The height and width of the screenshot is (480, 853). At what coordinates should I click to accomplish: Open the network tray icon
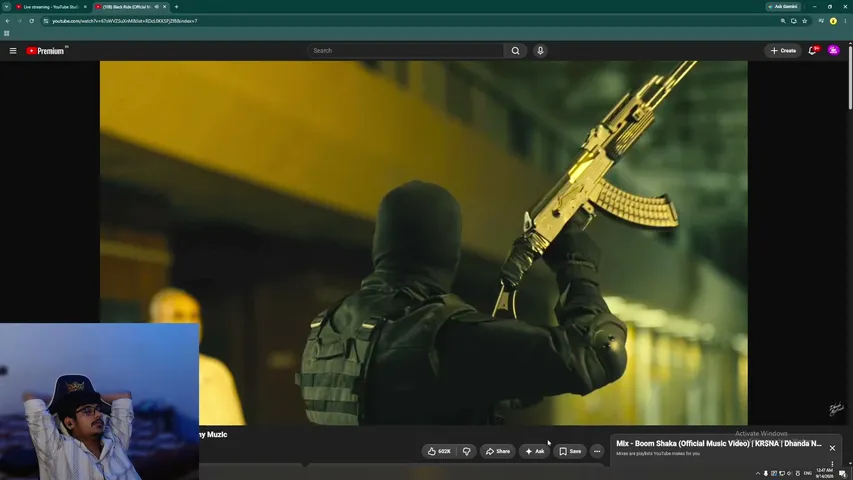[782, 473]
